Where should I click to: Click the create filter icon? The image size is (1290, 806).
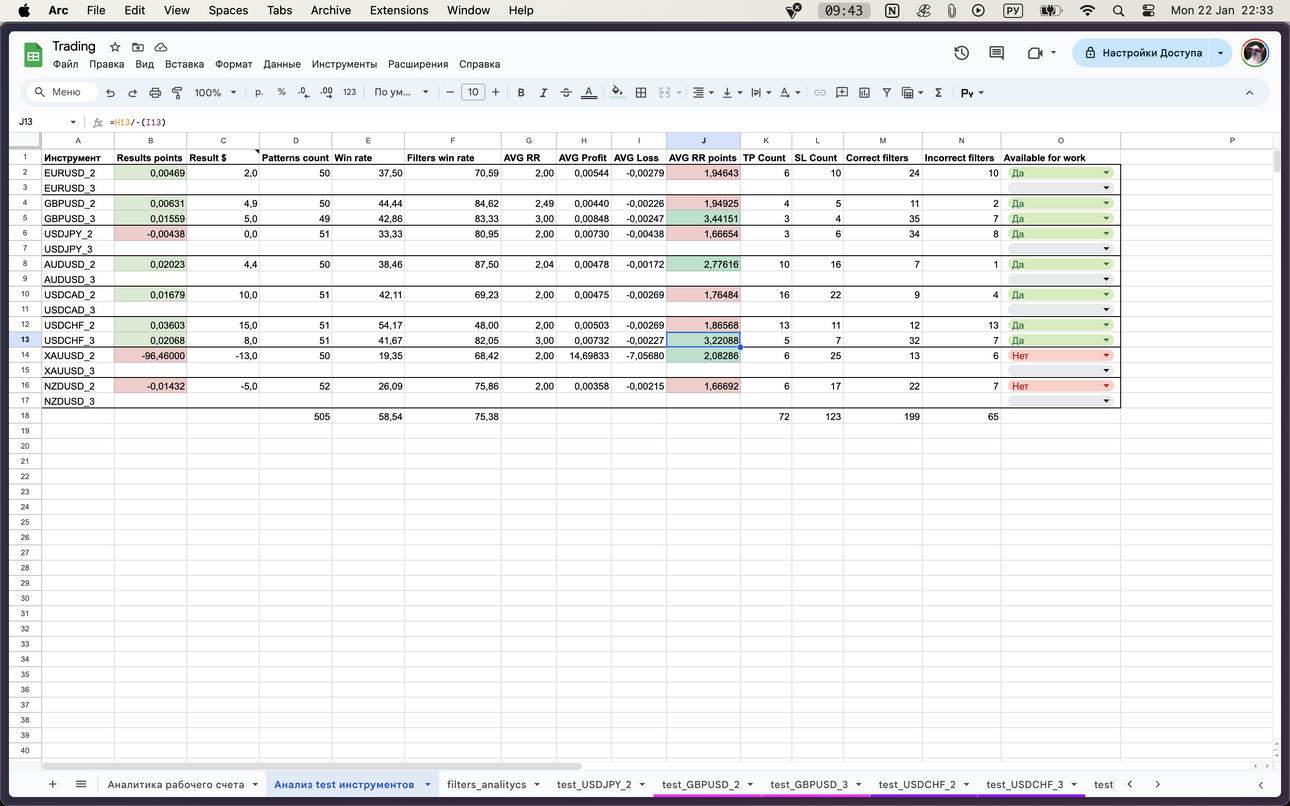[886, 93]
